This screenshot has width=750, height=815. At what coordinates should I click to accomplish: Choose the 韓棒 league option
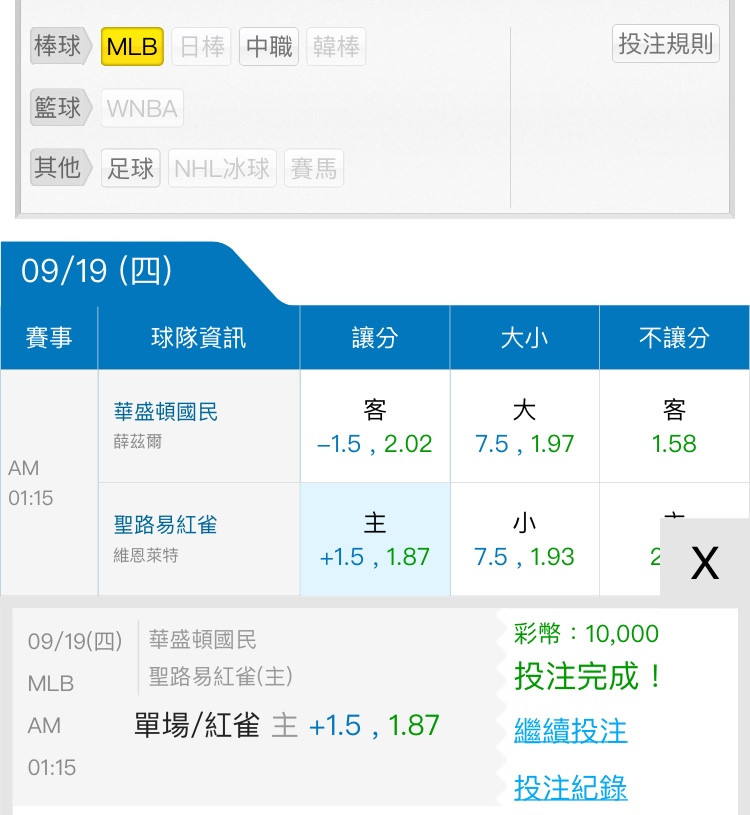[336, 47]
